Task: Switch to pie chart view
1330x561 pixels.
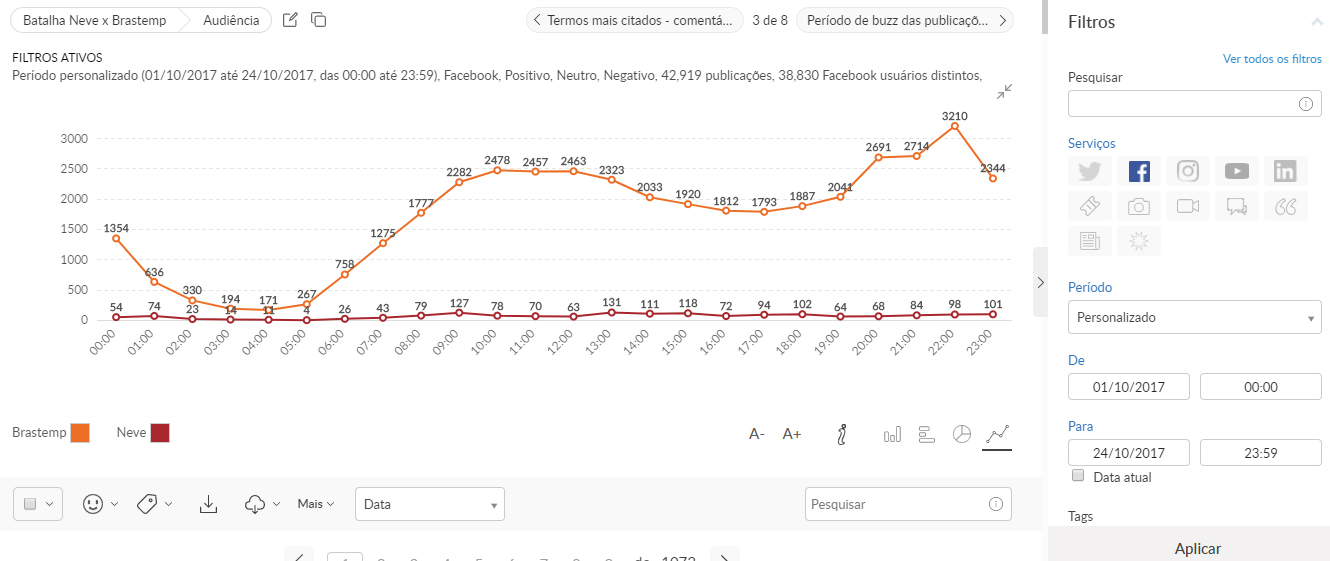Action: (961, 434)
